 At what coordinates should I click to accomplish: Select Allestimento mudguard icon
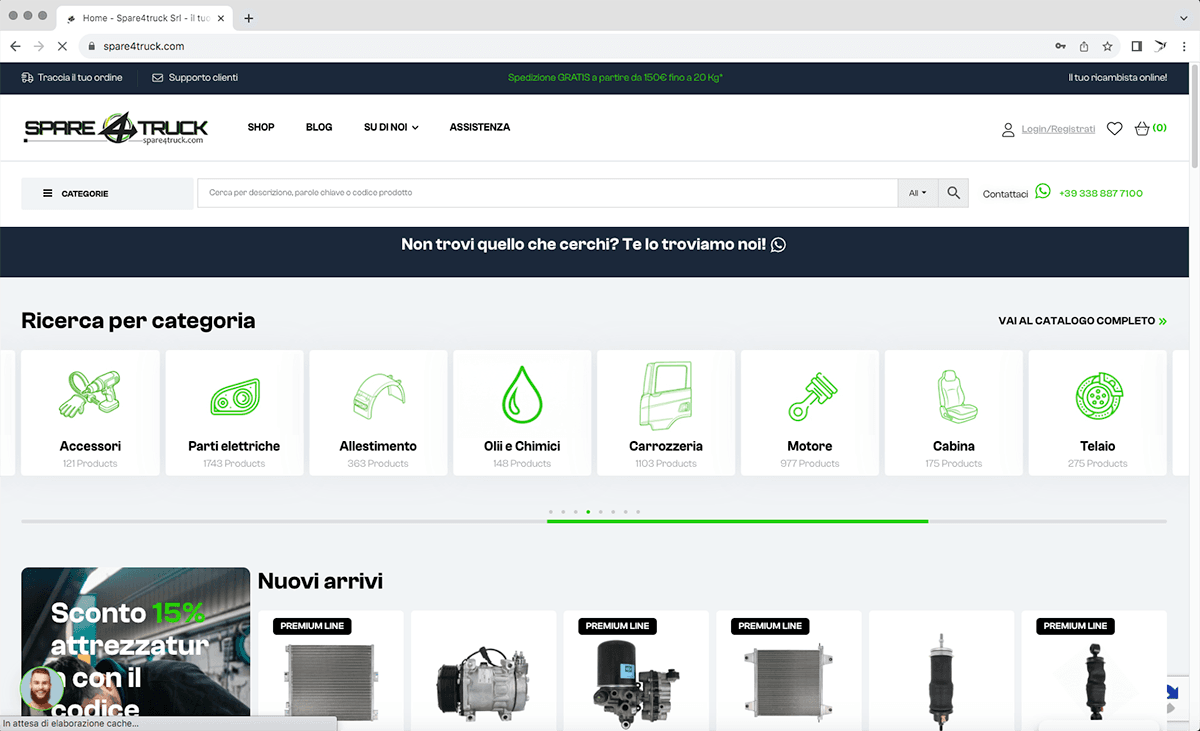pyautogui.click(x=378, y=396)
